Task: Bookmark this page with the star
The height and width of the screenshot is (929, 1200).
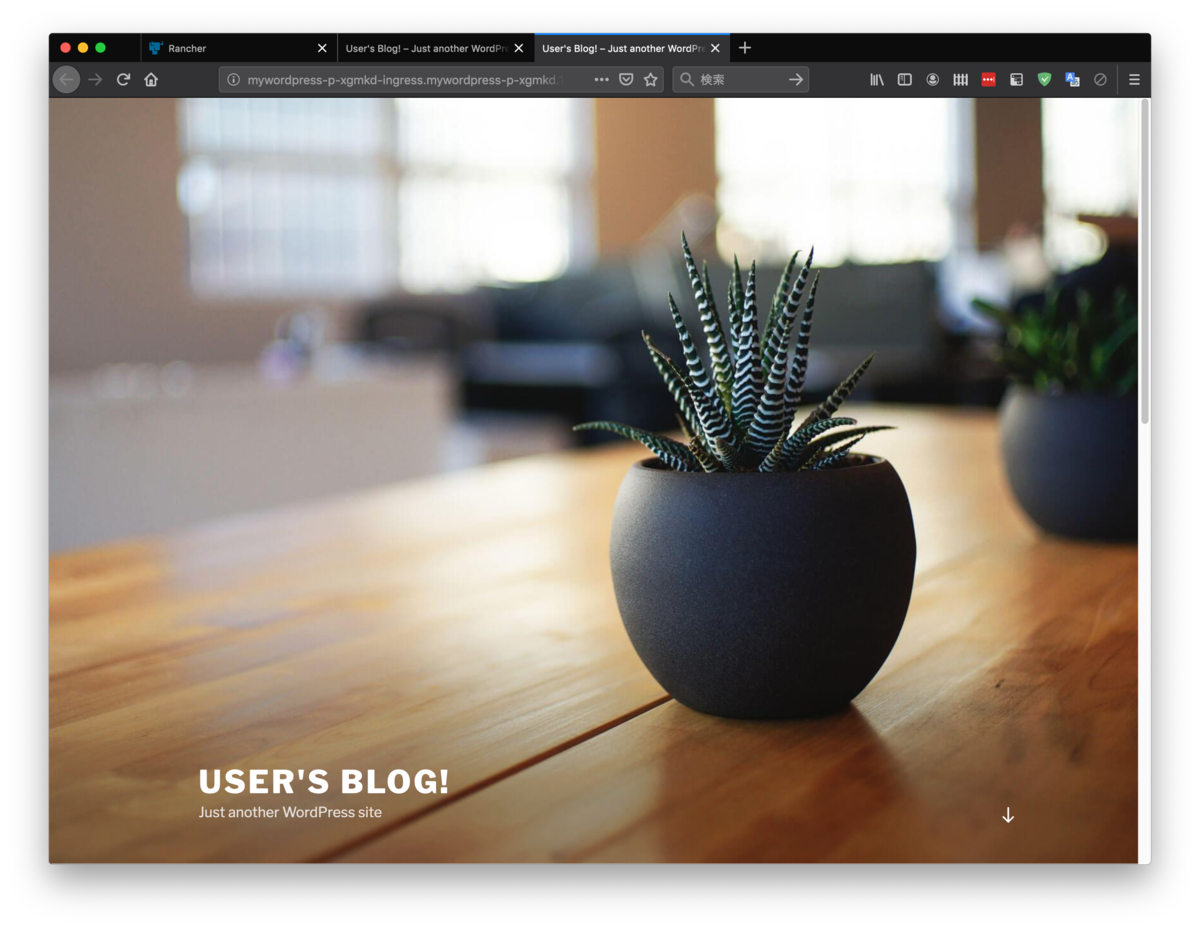Action: click(x=651, y=79)
